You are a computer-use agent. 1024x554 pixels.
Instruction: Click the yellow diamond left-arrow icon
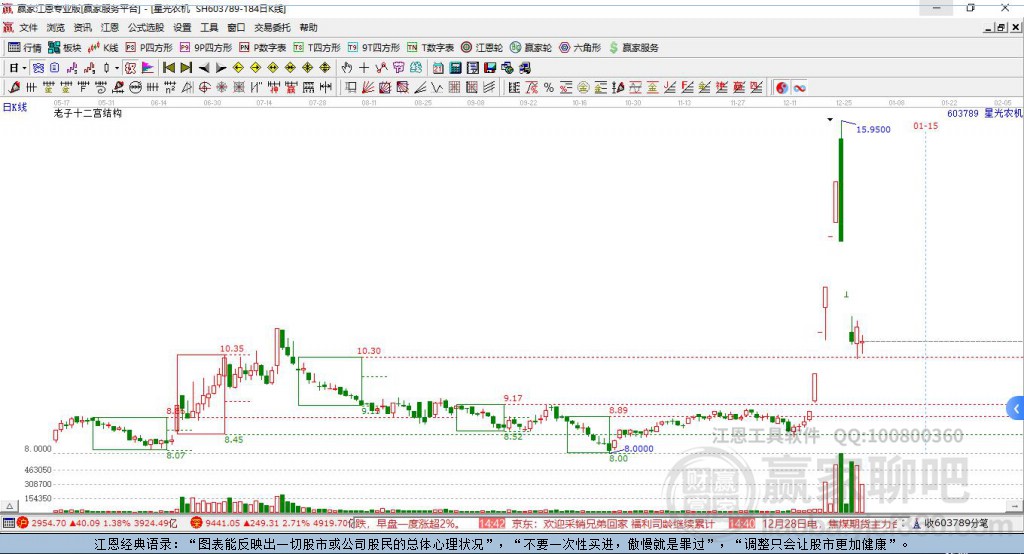(x=238, y=68)
